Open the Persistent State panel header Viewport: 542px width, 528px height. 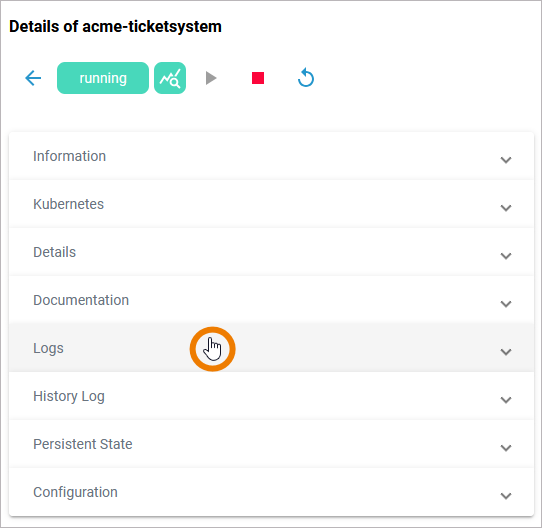tap(271, 444)
